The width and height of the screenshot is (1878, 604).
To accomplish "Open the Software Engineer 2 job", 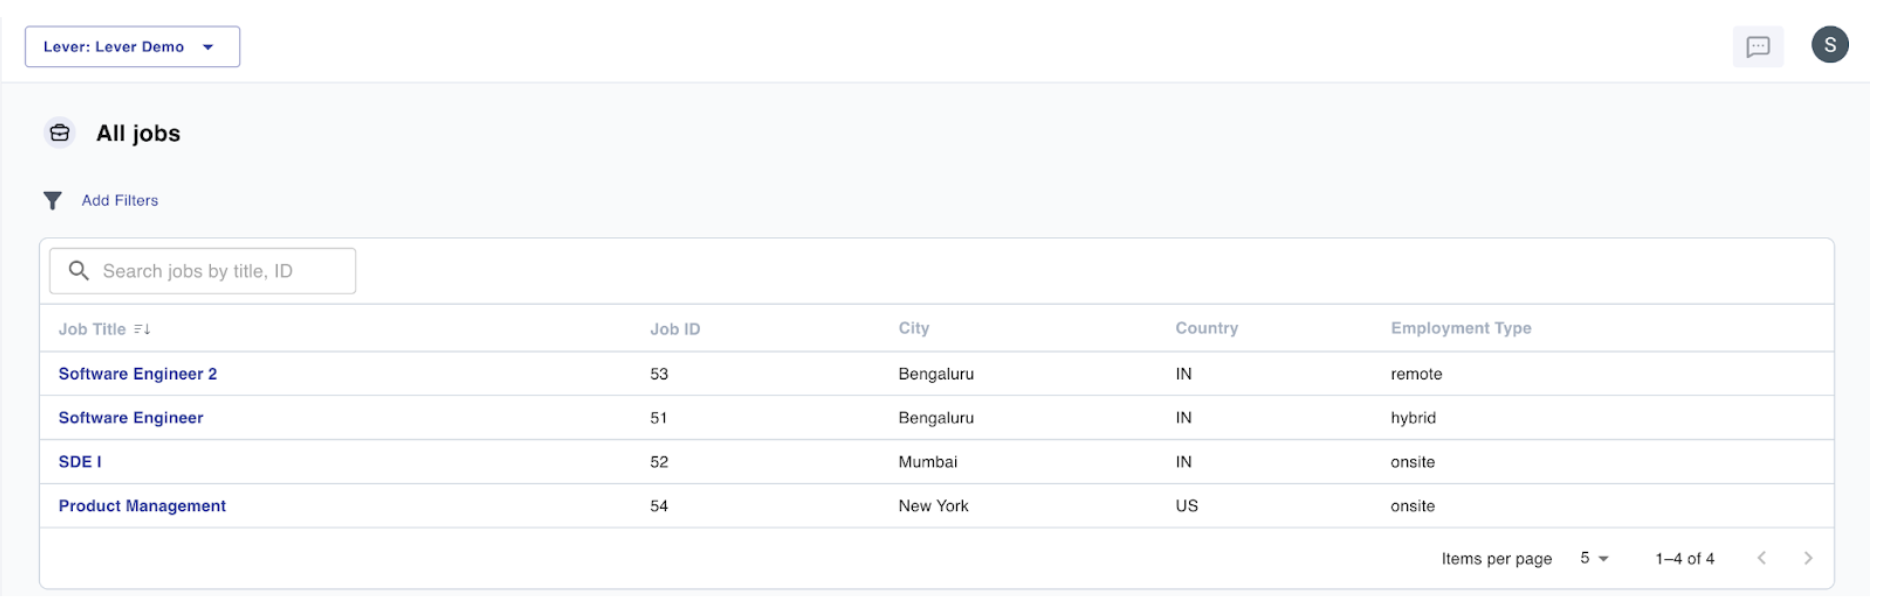I will tap(137, 374).
